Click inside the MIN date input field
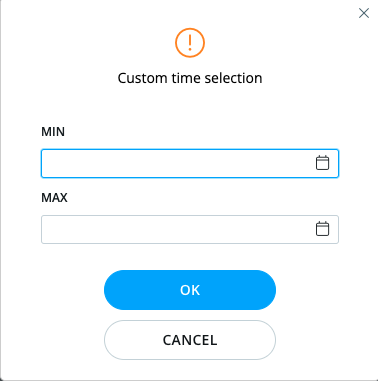The height and width of the screenshot is (381, 378). (190, 163)
